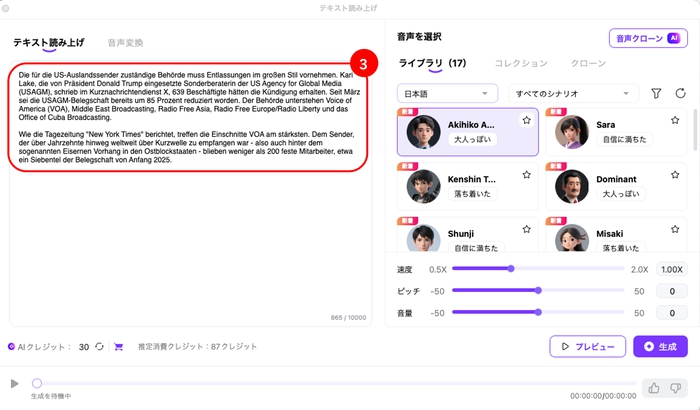
Task: Click the speed value field 1.00X
Action: pyautogui.click(x=671, y=269)
